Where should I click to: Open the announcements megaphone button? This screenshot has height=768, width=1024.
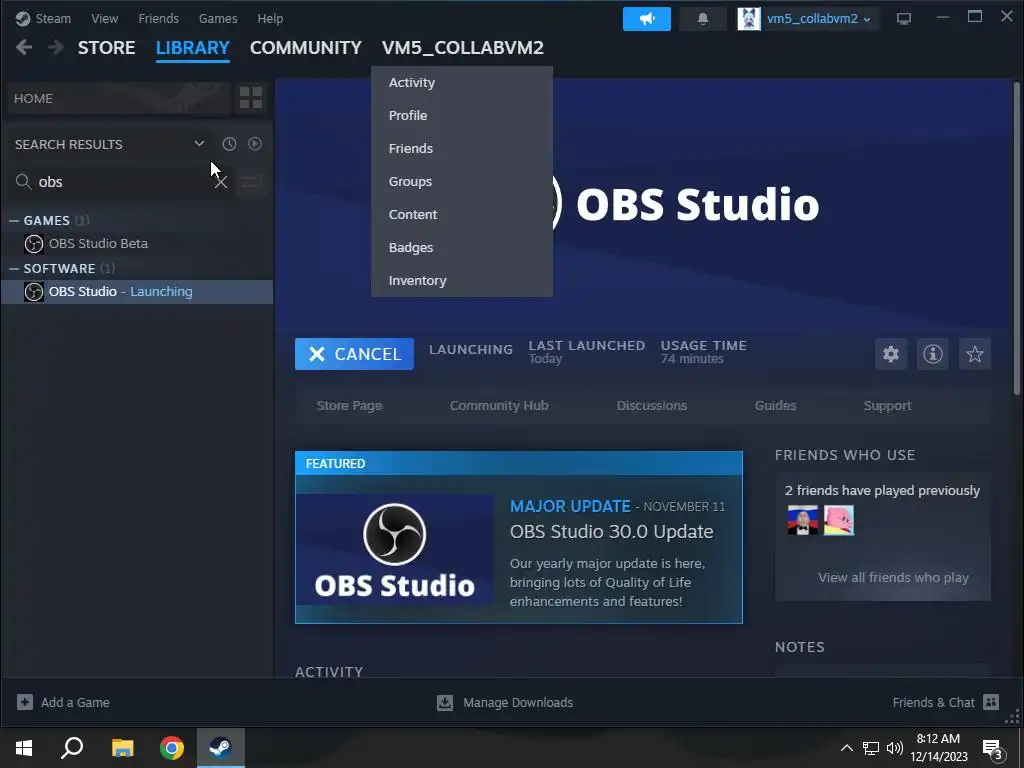(647, 19)
